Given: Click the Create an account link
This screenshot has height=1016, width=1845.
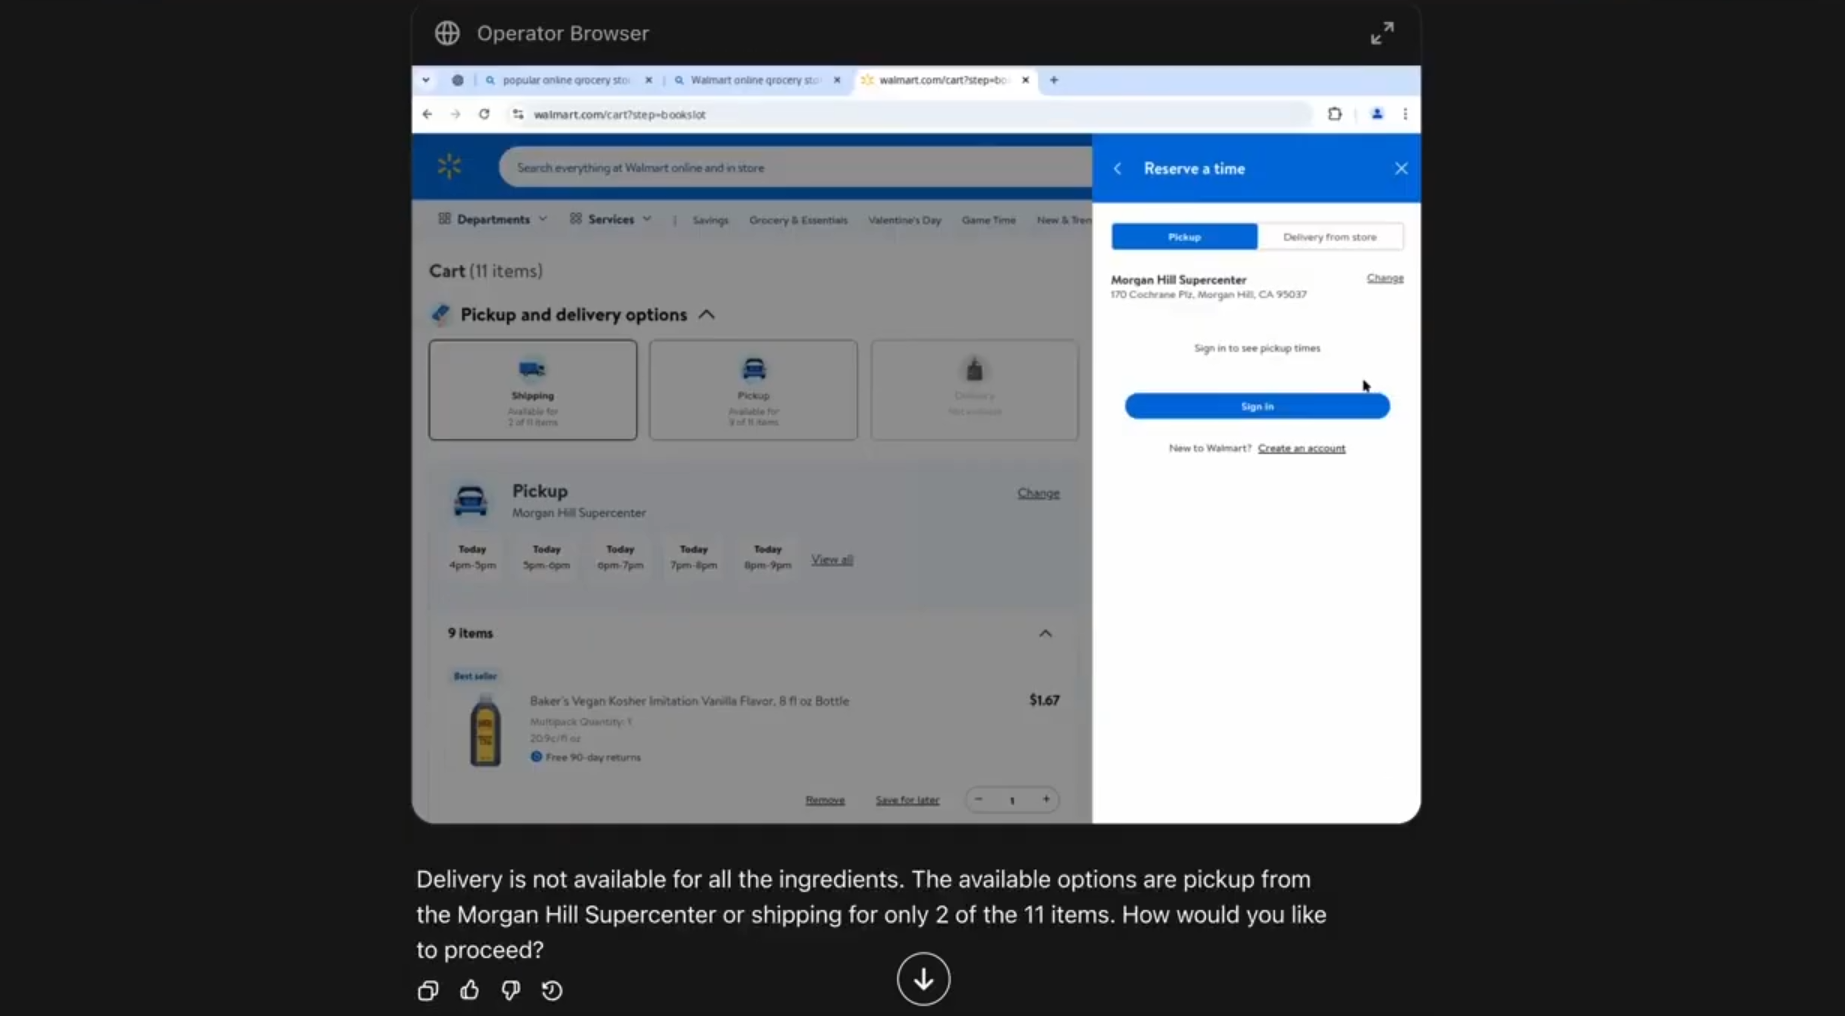Looking at the screenshot, I should click(x=1301, y=448).
